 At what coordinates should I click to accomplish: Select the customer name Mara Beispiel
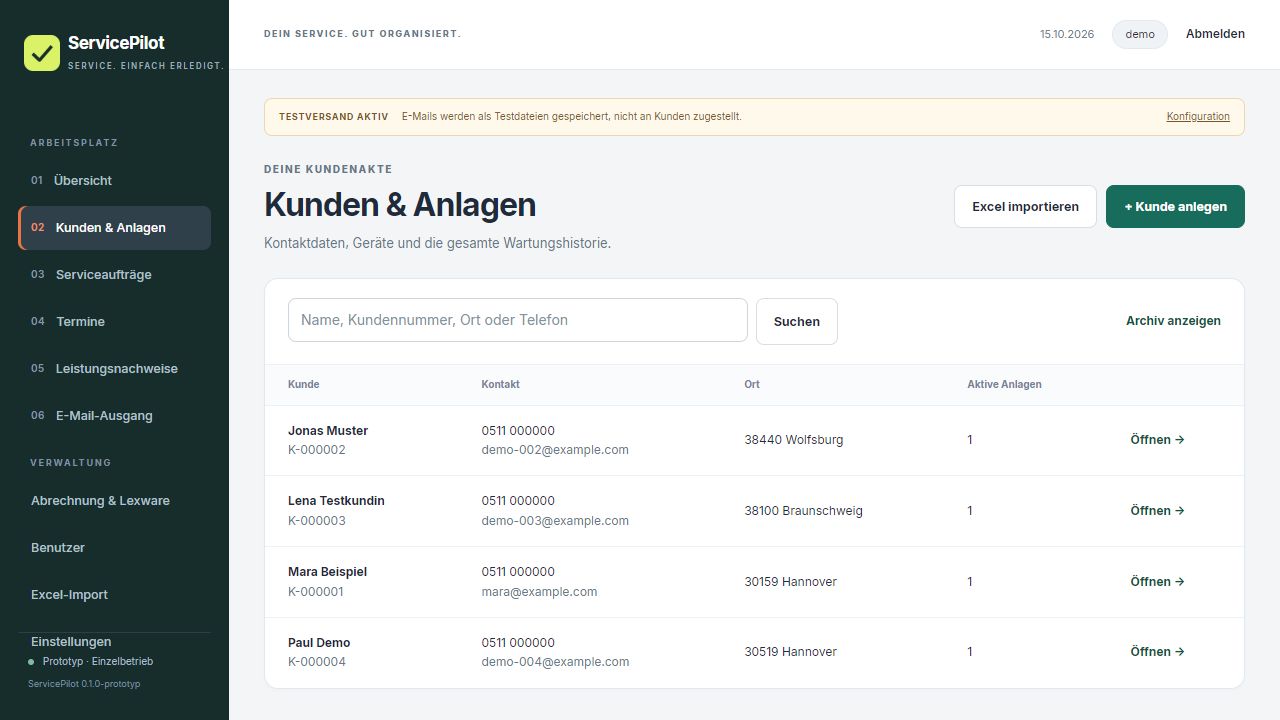tap(327, 572)
